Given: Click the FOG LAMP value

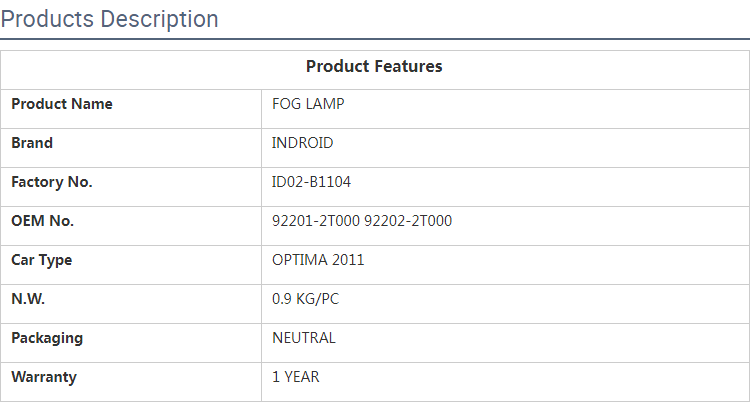Looking at the screenshot, I should (x=309, y=104).
